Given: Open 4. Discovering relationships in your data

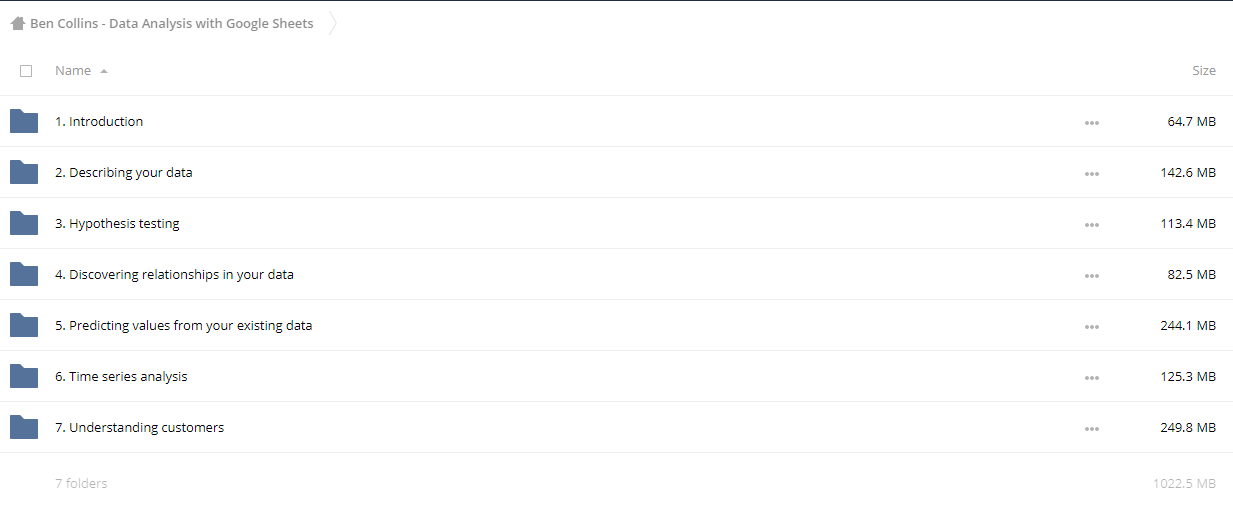Looking at the screenshot, I should click(174, 274).
